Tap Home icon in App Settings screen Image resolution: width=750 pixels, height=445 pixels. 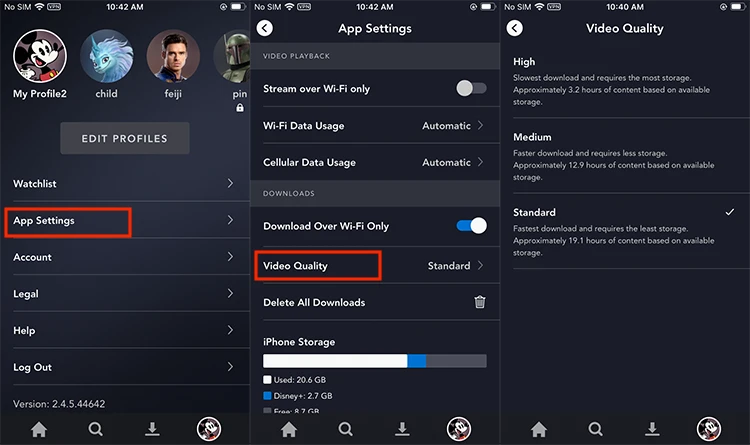point(289,429)
